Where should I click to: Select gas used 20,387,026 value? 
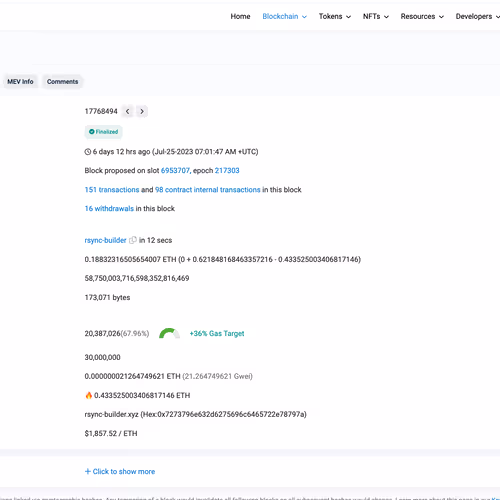tap(102, 334)
